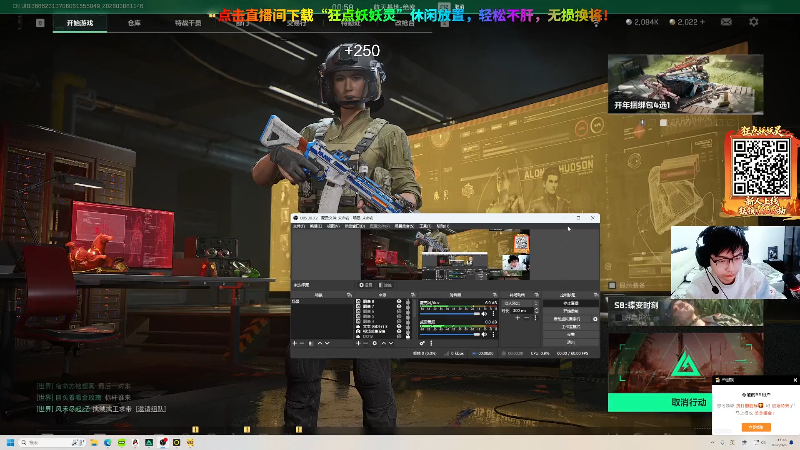800x450 pixels.
Task: Open the game mail envelope icon
Action: 726,21
